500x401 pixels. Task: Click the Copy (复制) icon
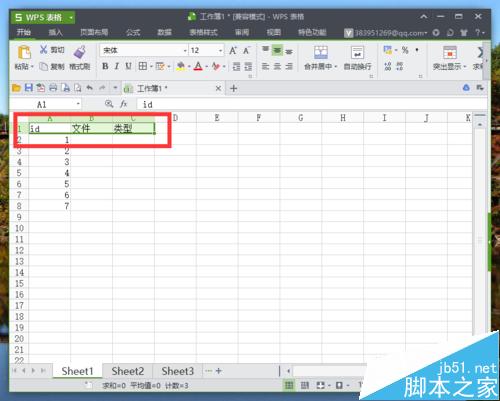pyautogui.click(x=43, y=66)
